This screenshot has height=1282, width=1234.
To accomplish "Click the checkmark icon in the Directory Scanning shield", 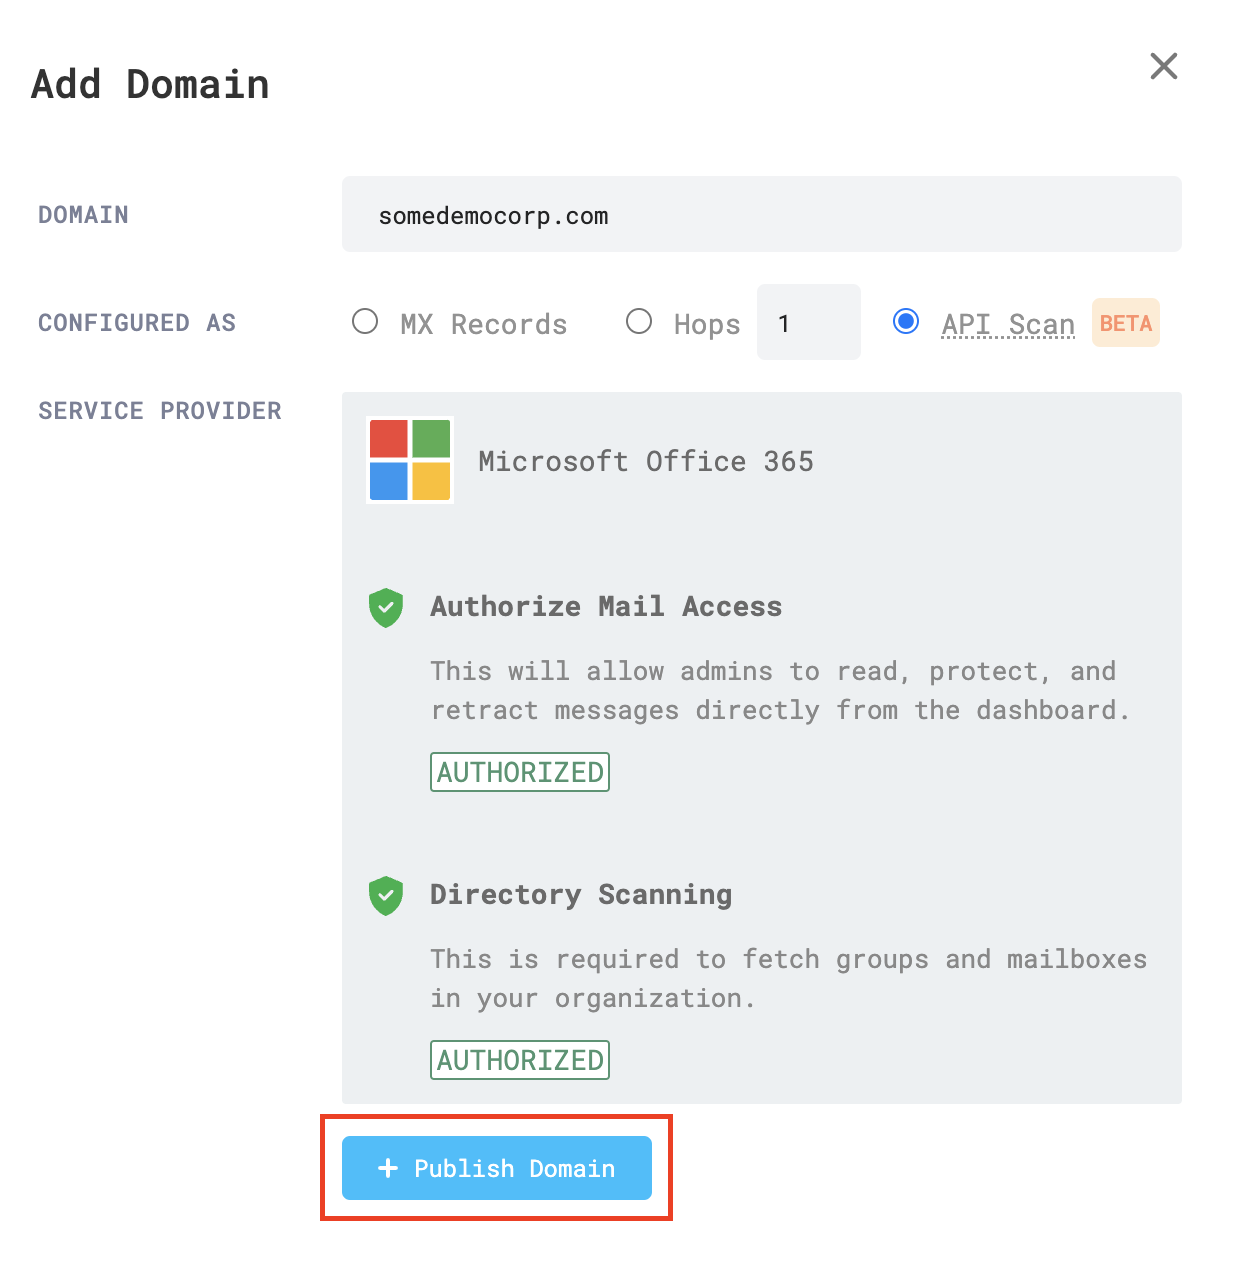I will point(386,896).
